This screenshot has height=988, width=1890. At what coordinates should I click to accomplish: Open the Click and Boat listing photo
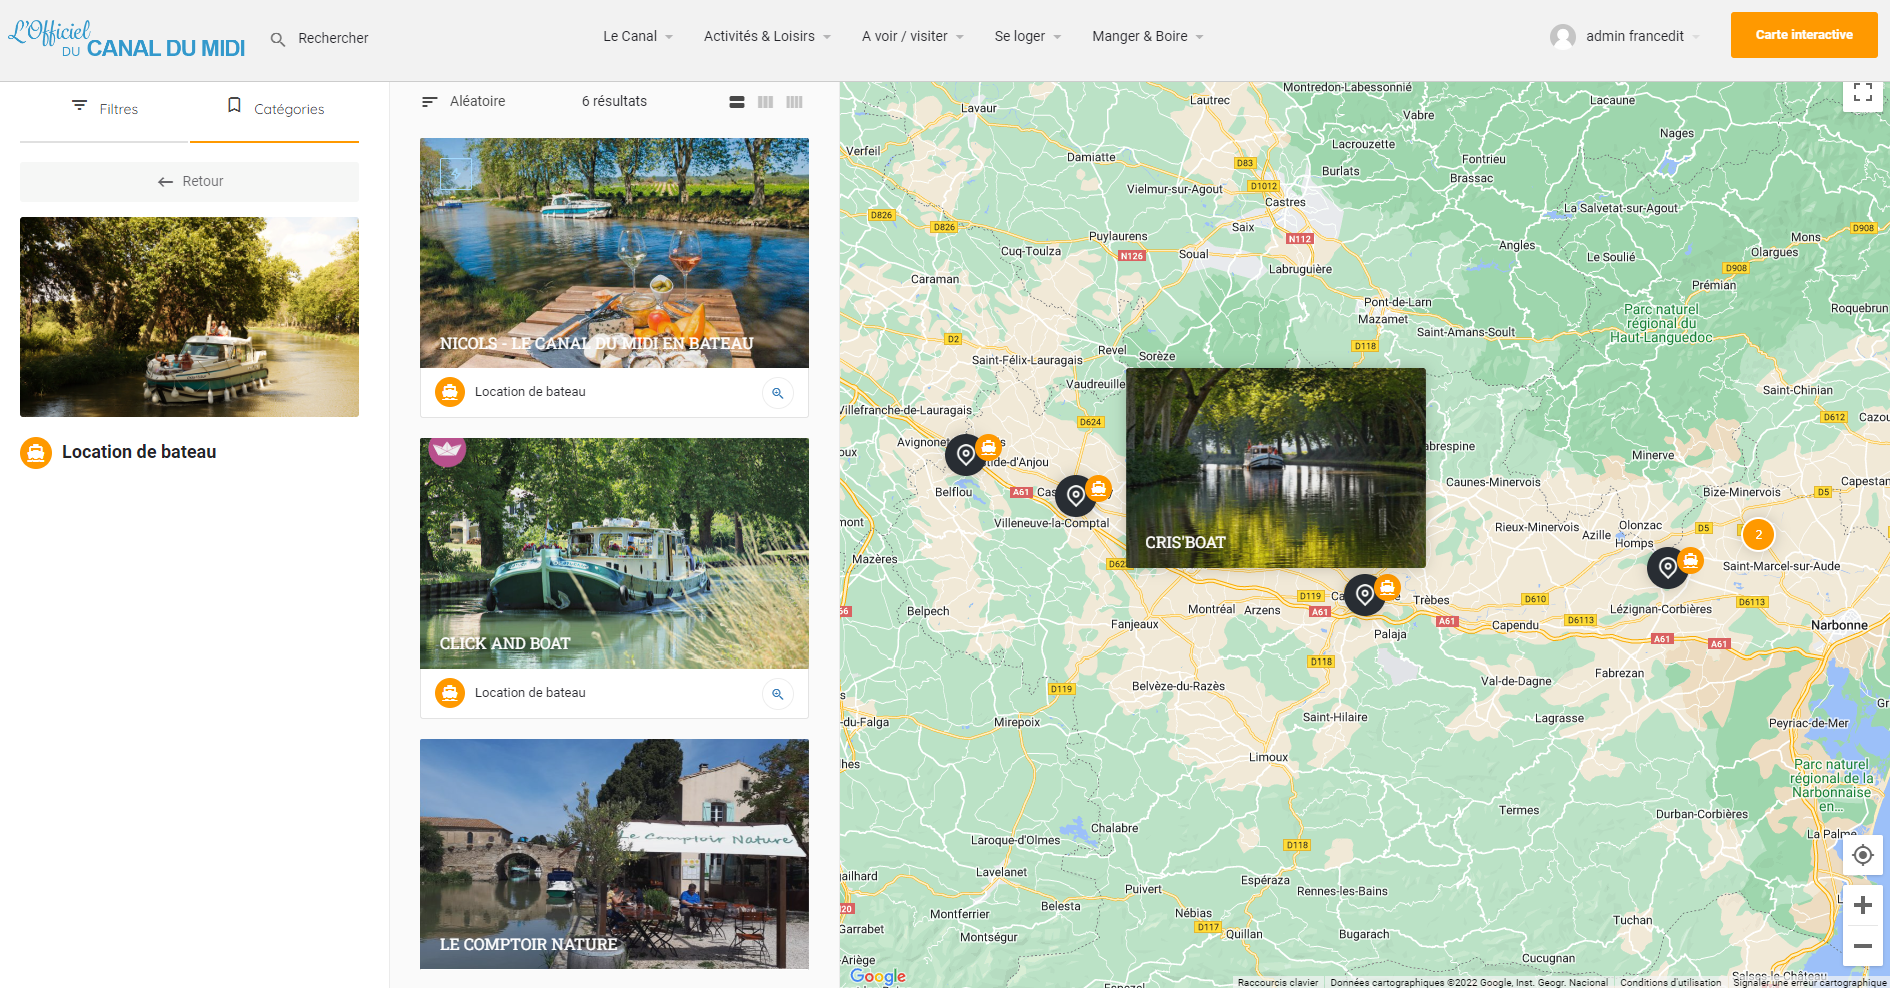click(614, 553)
